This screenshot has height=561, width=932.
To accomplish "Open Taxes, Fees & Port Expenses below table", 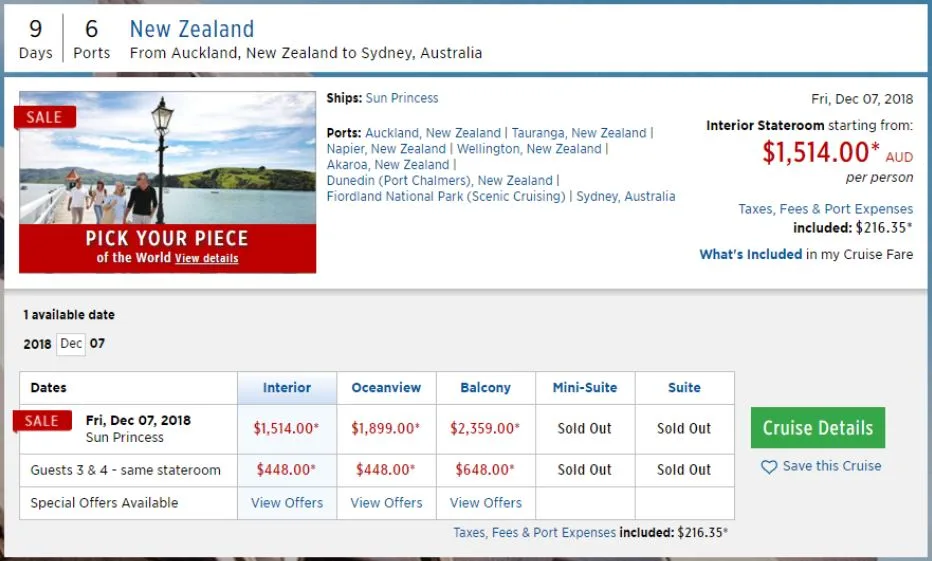I will (x=534, y=533).
